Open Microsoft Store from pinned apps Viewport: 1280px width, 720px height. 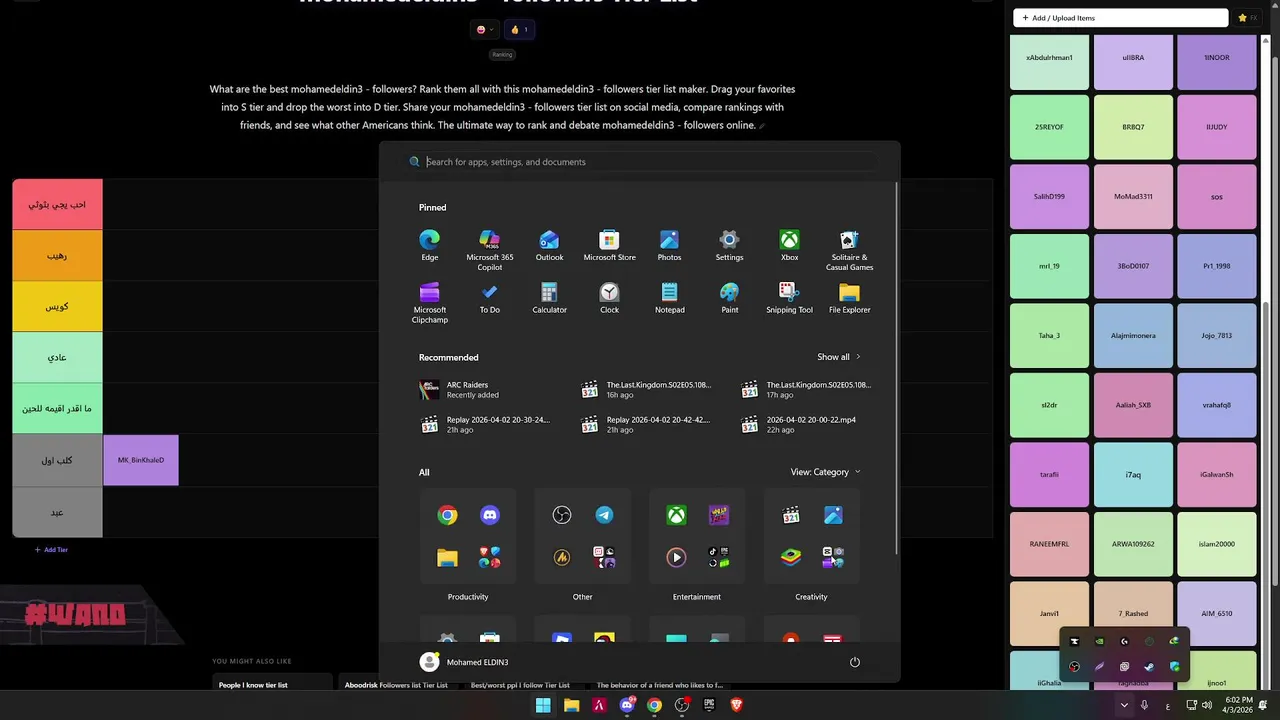tap(609, 246)
